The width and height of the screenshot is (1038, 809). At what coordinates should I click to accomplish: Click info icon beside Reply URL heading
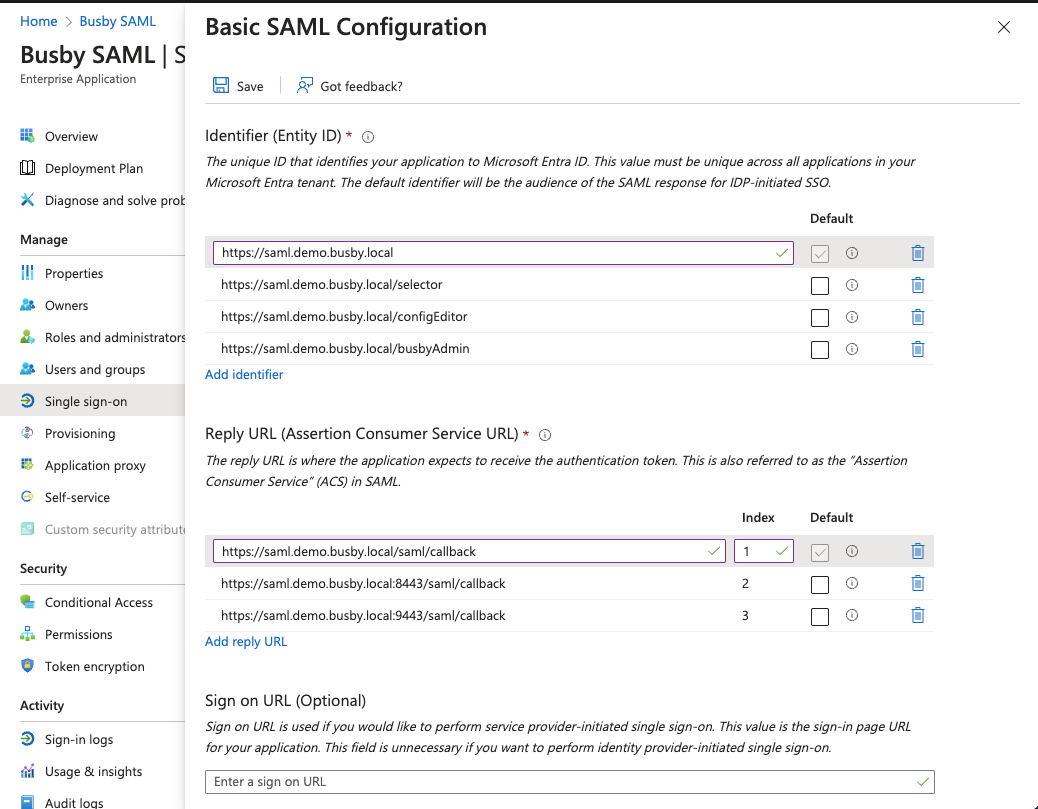(x=545, y=435)
